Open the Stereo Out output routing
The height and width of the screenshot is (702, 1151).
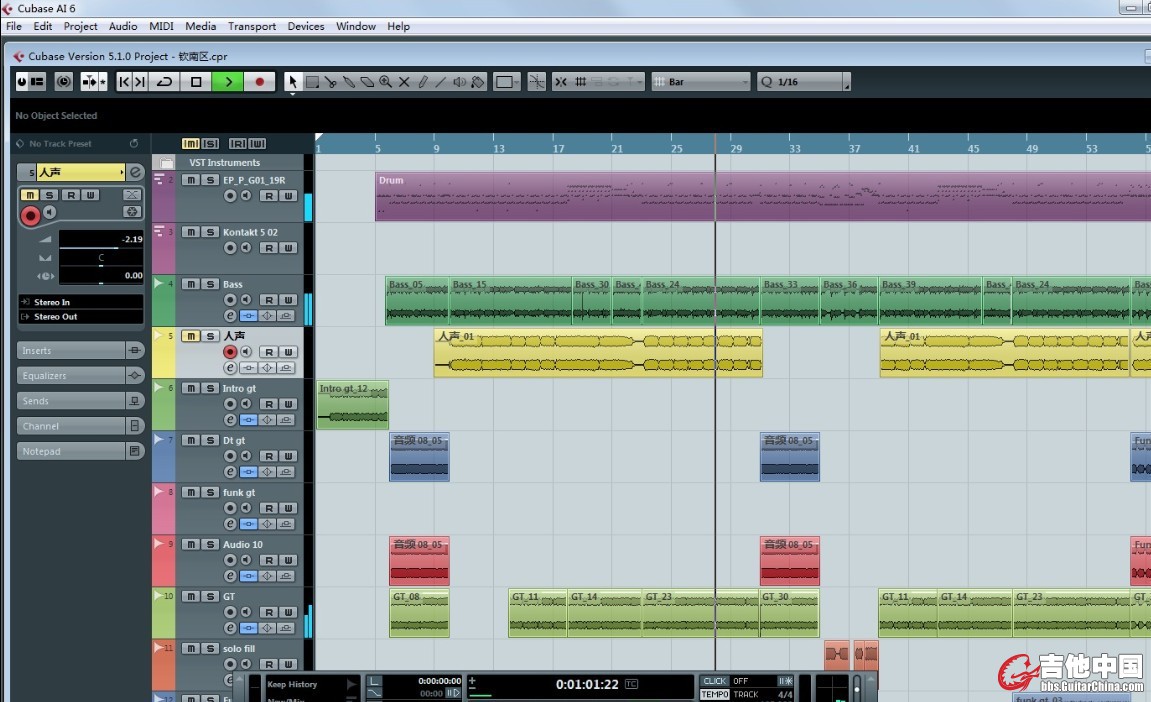tap(81, 316)
